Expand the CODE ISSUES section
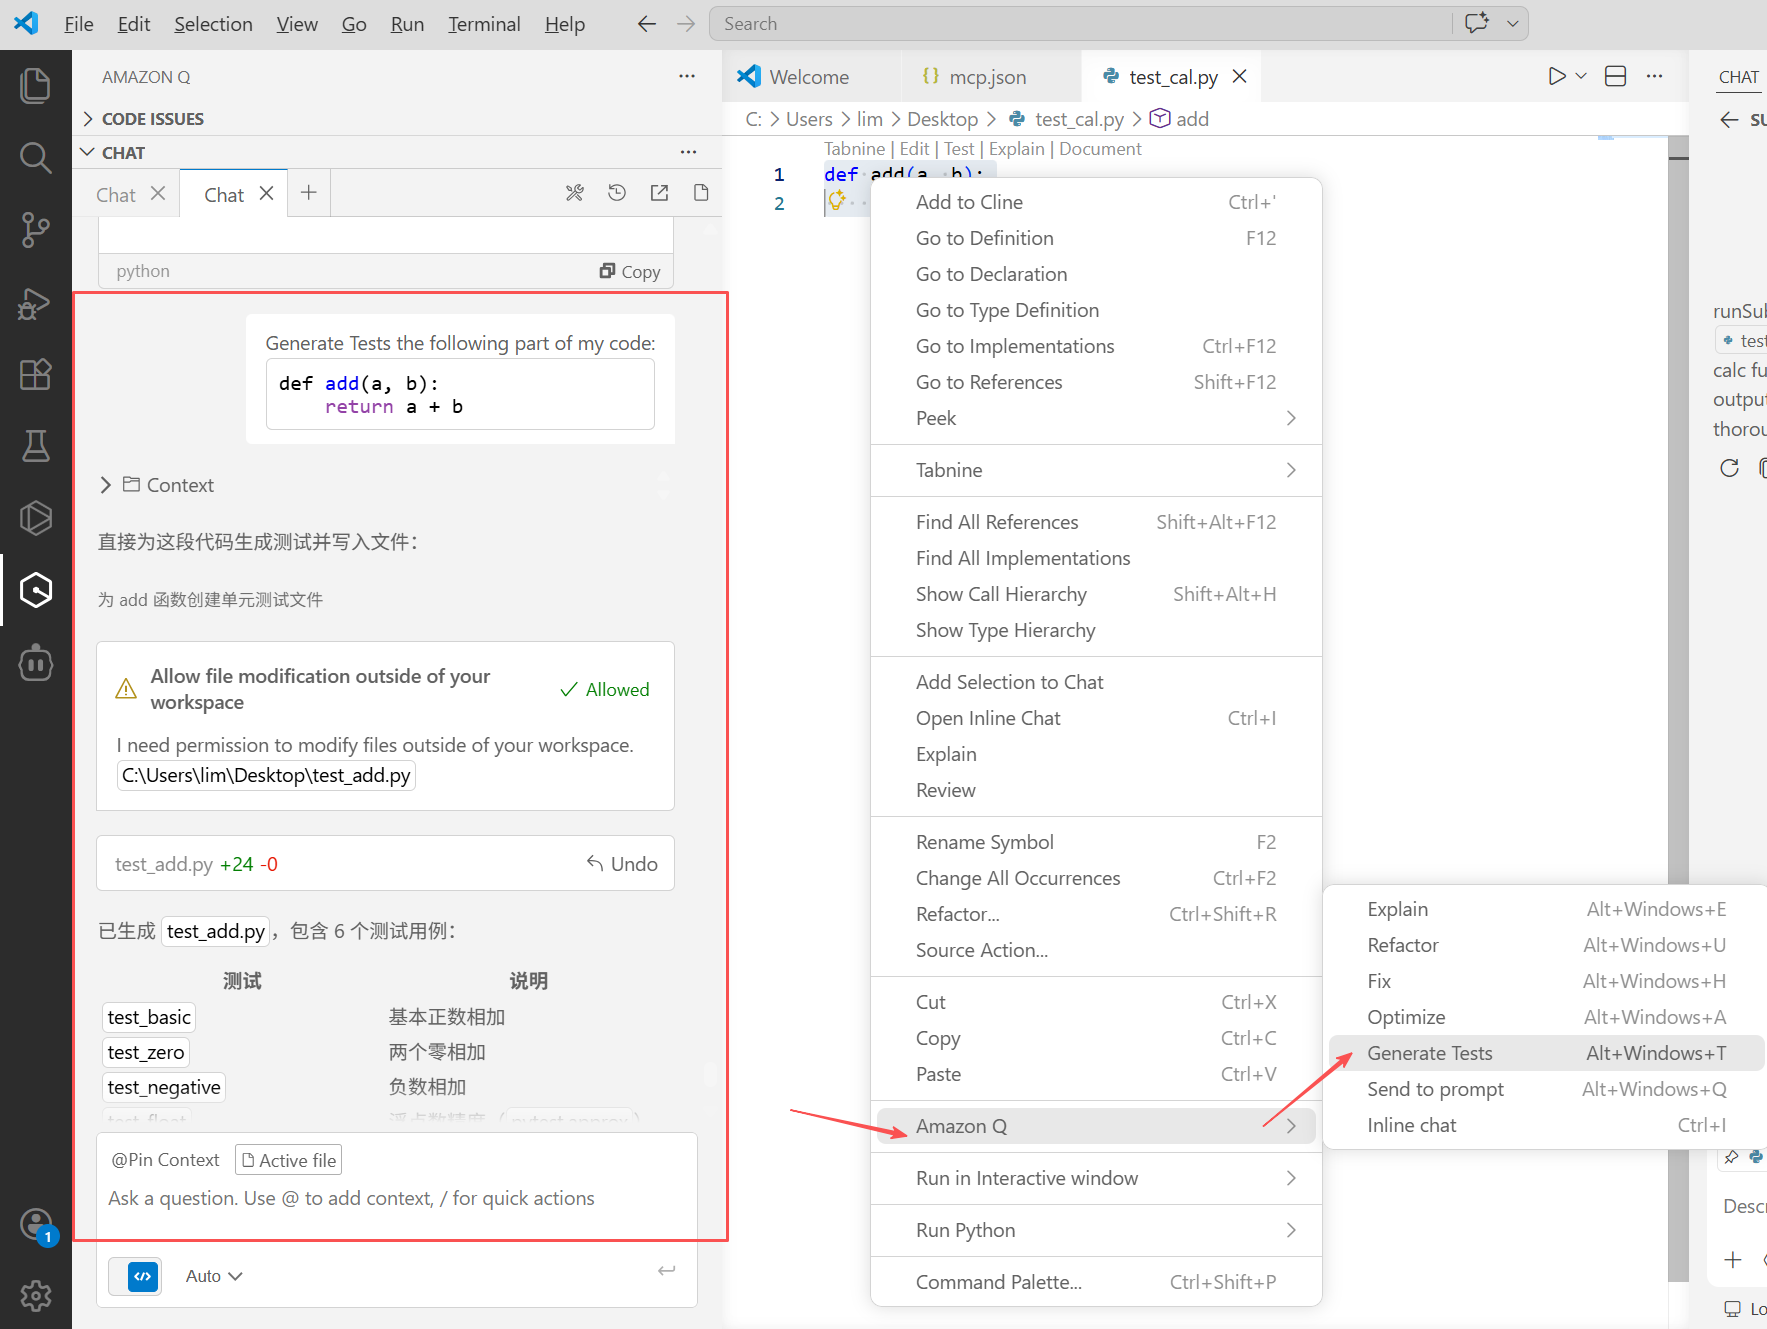Screen dimensions: 1767x1329 tap(152, 118)
